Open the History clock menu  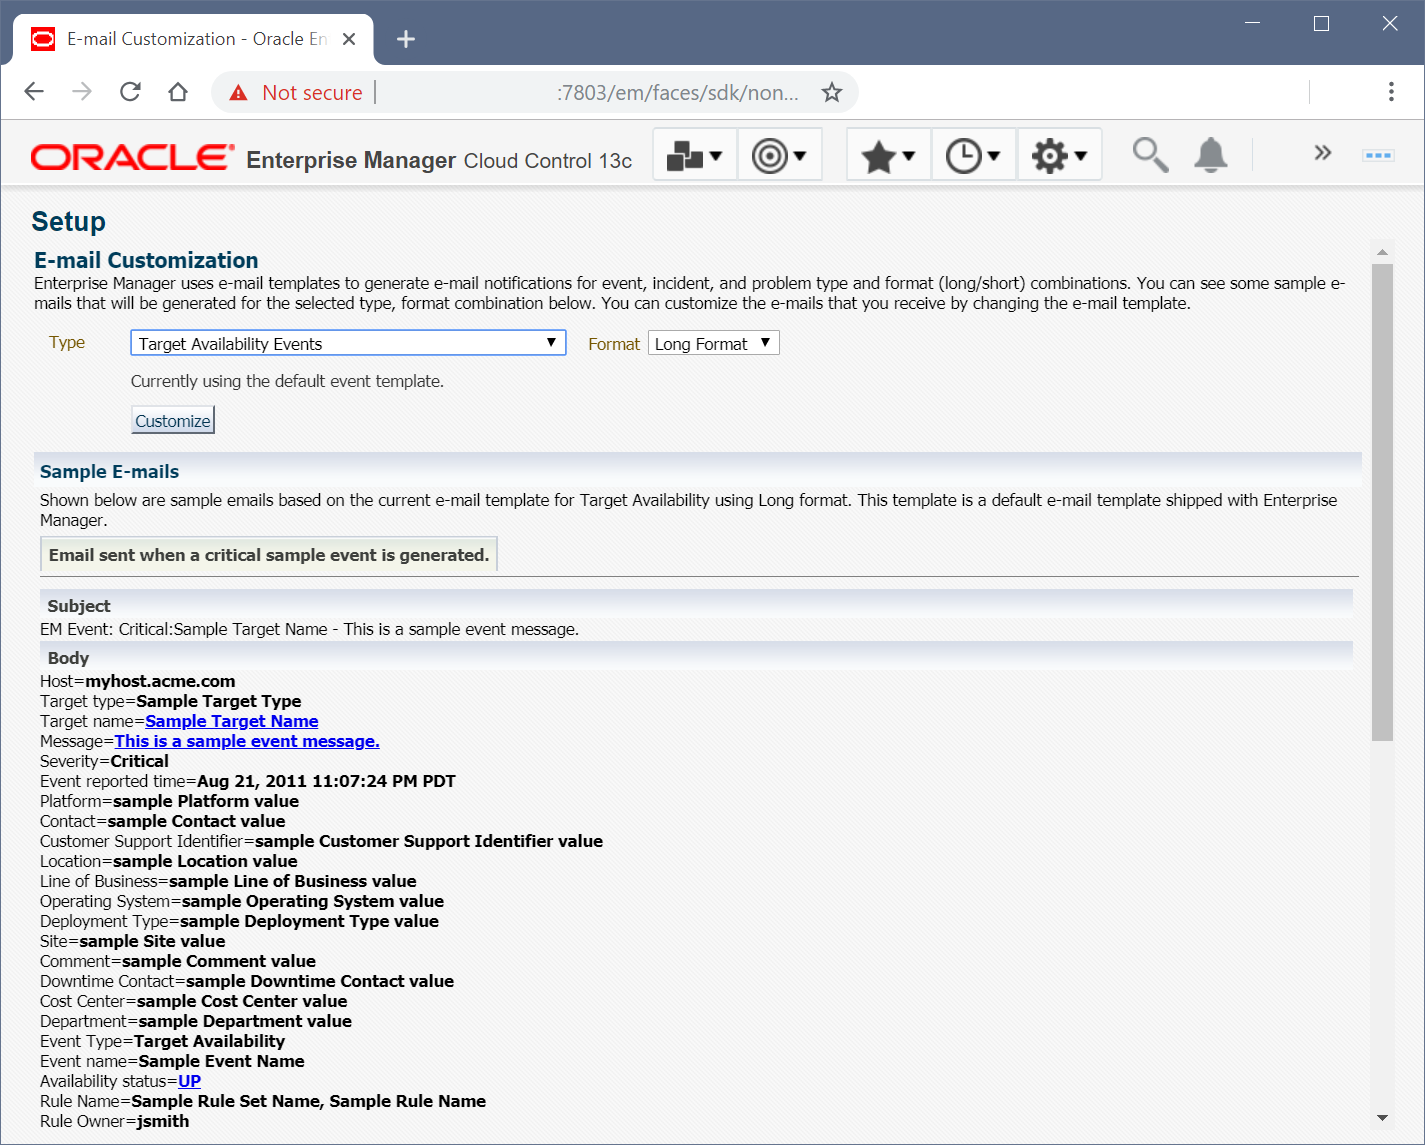pos(973,155)
